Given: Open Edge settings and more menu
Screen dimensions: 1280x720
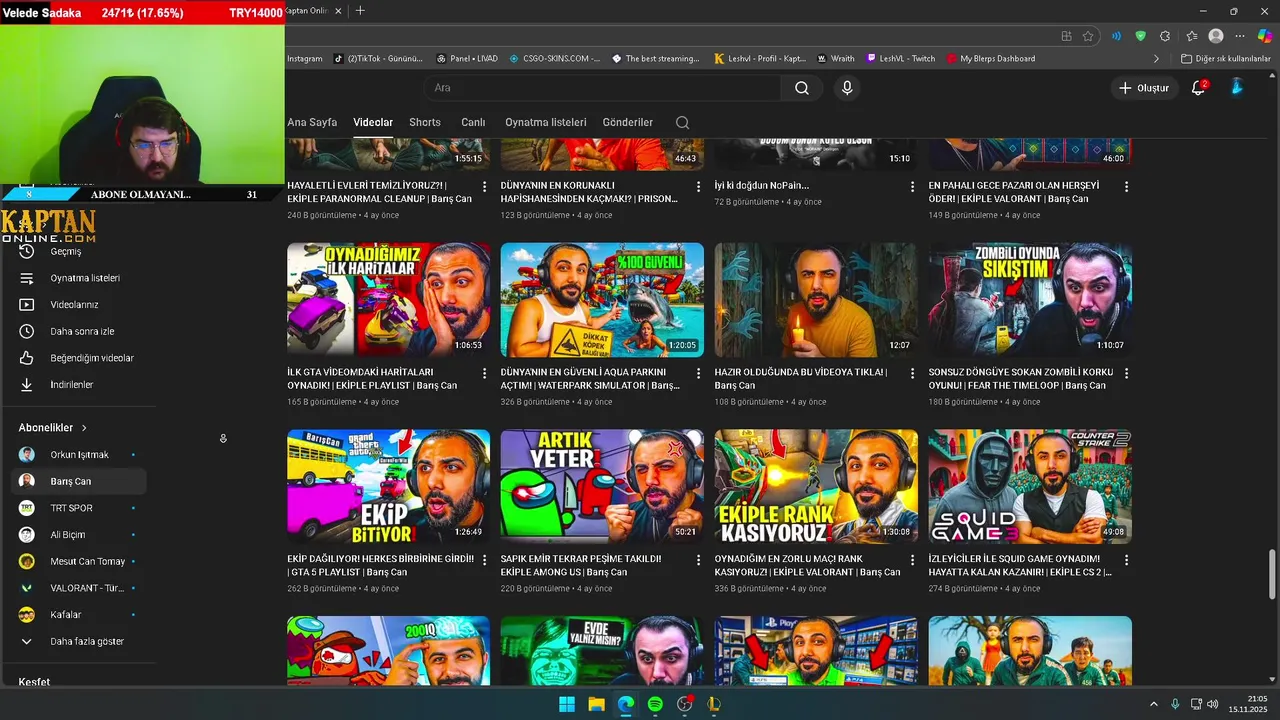Looking at the screenshot, I should 1240,36.
